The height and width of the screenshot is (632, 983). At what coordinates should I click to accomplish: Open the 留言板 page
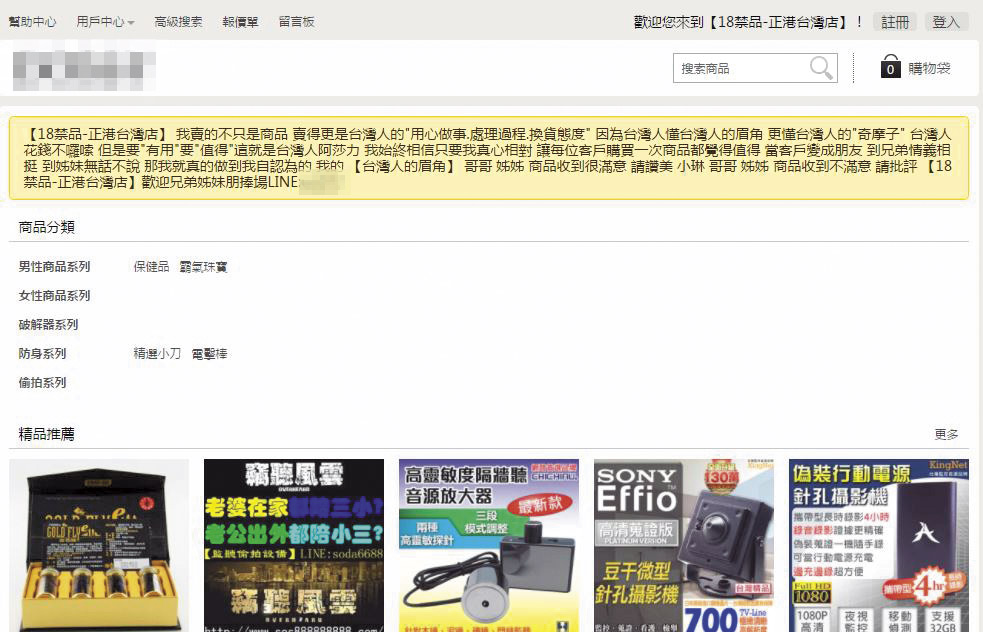(297, 22)
